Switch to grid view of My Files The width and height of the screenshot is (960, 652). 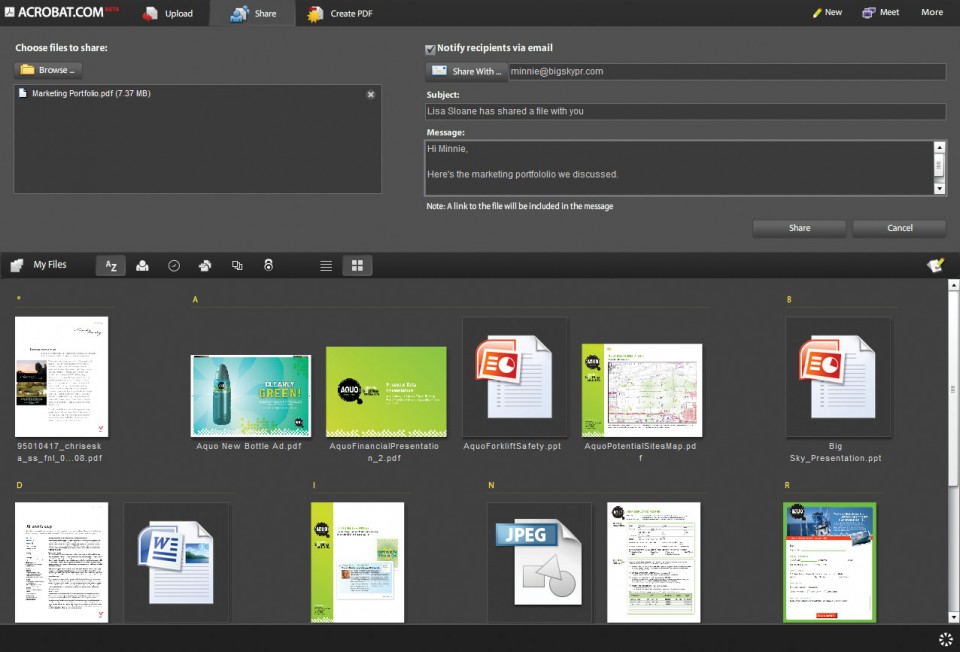pos(357,265)
